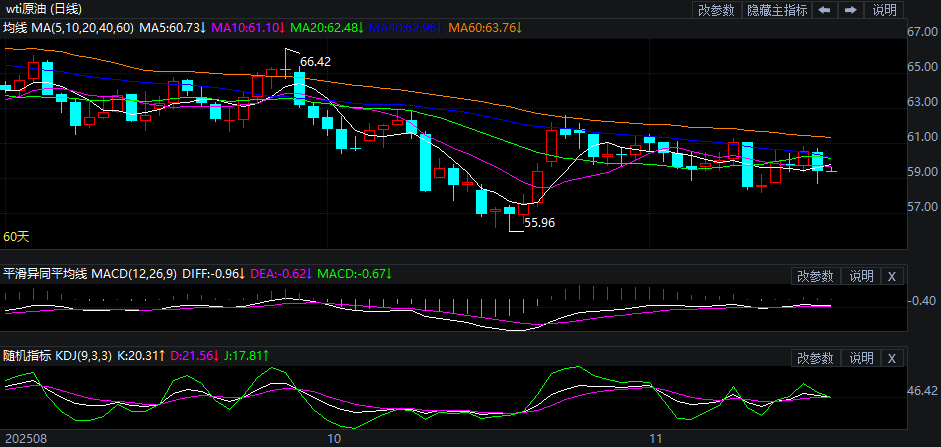The width and height of the screenshot is (941, 447).
Task: Click 改参数 in the MACD panel
Action: [x=815, y=276]
